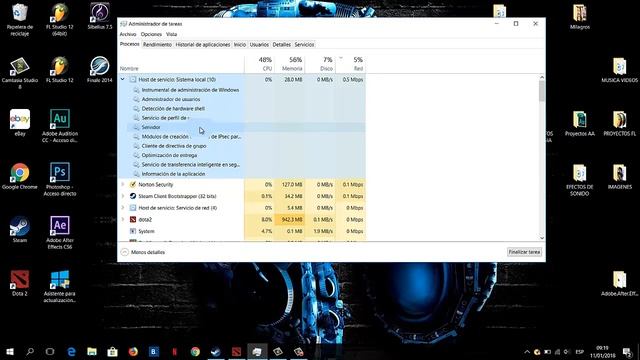Select Finale 2014 desktop icon
Screen dimensions: 640x360
point(100,69)
